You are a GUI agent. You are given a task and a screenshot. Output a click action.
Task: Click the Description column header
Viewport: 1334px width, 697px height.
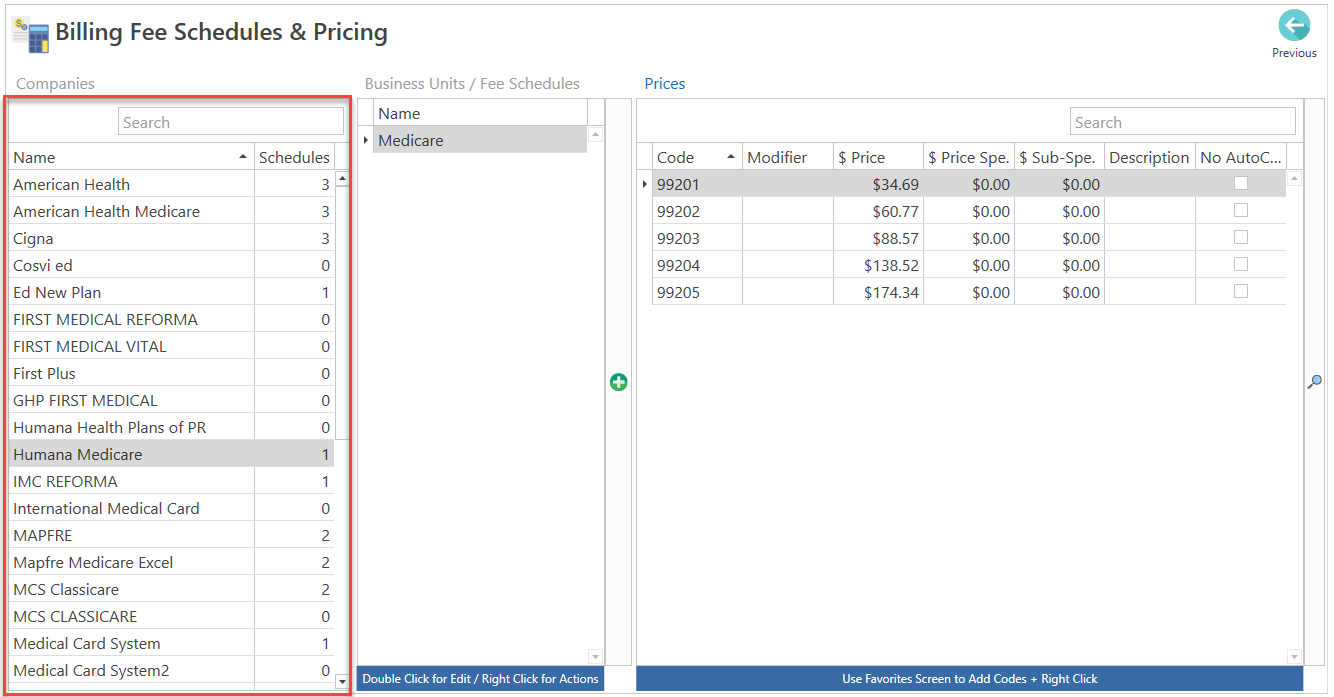1150,157
